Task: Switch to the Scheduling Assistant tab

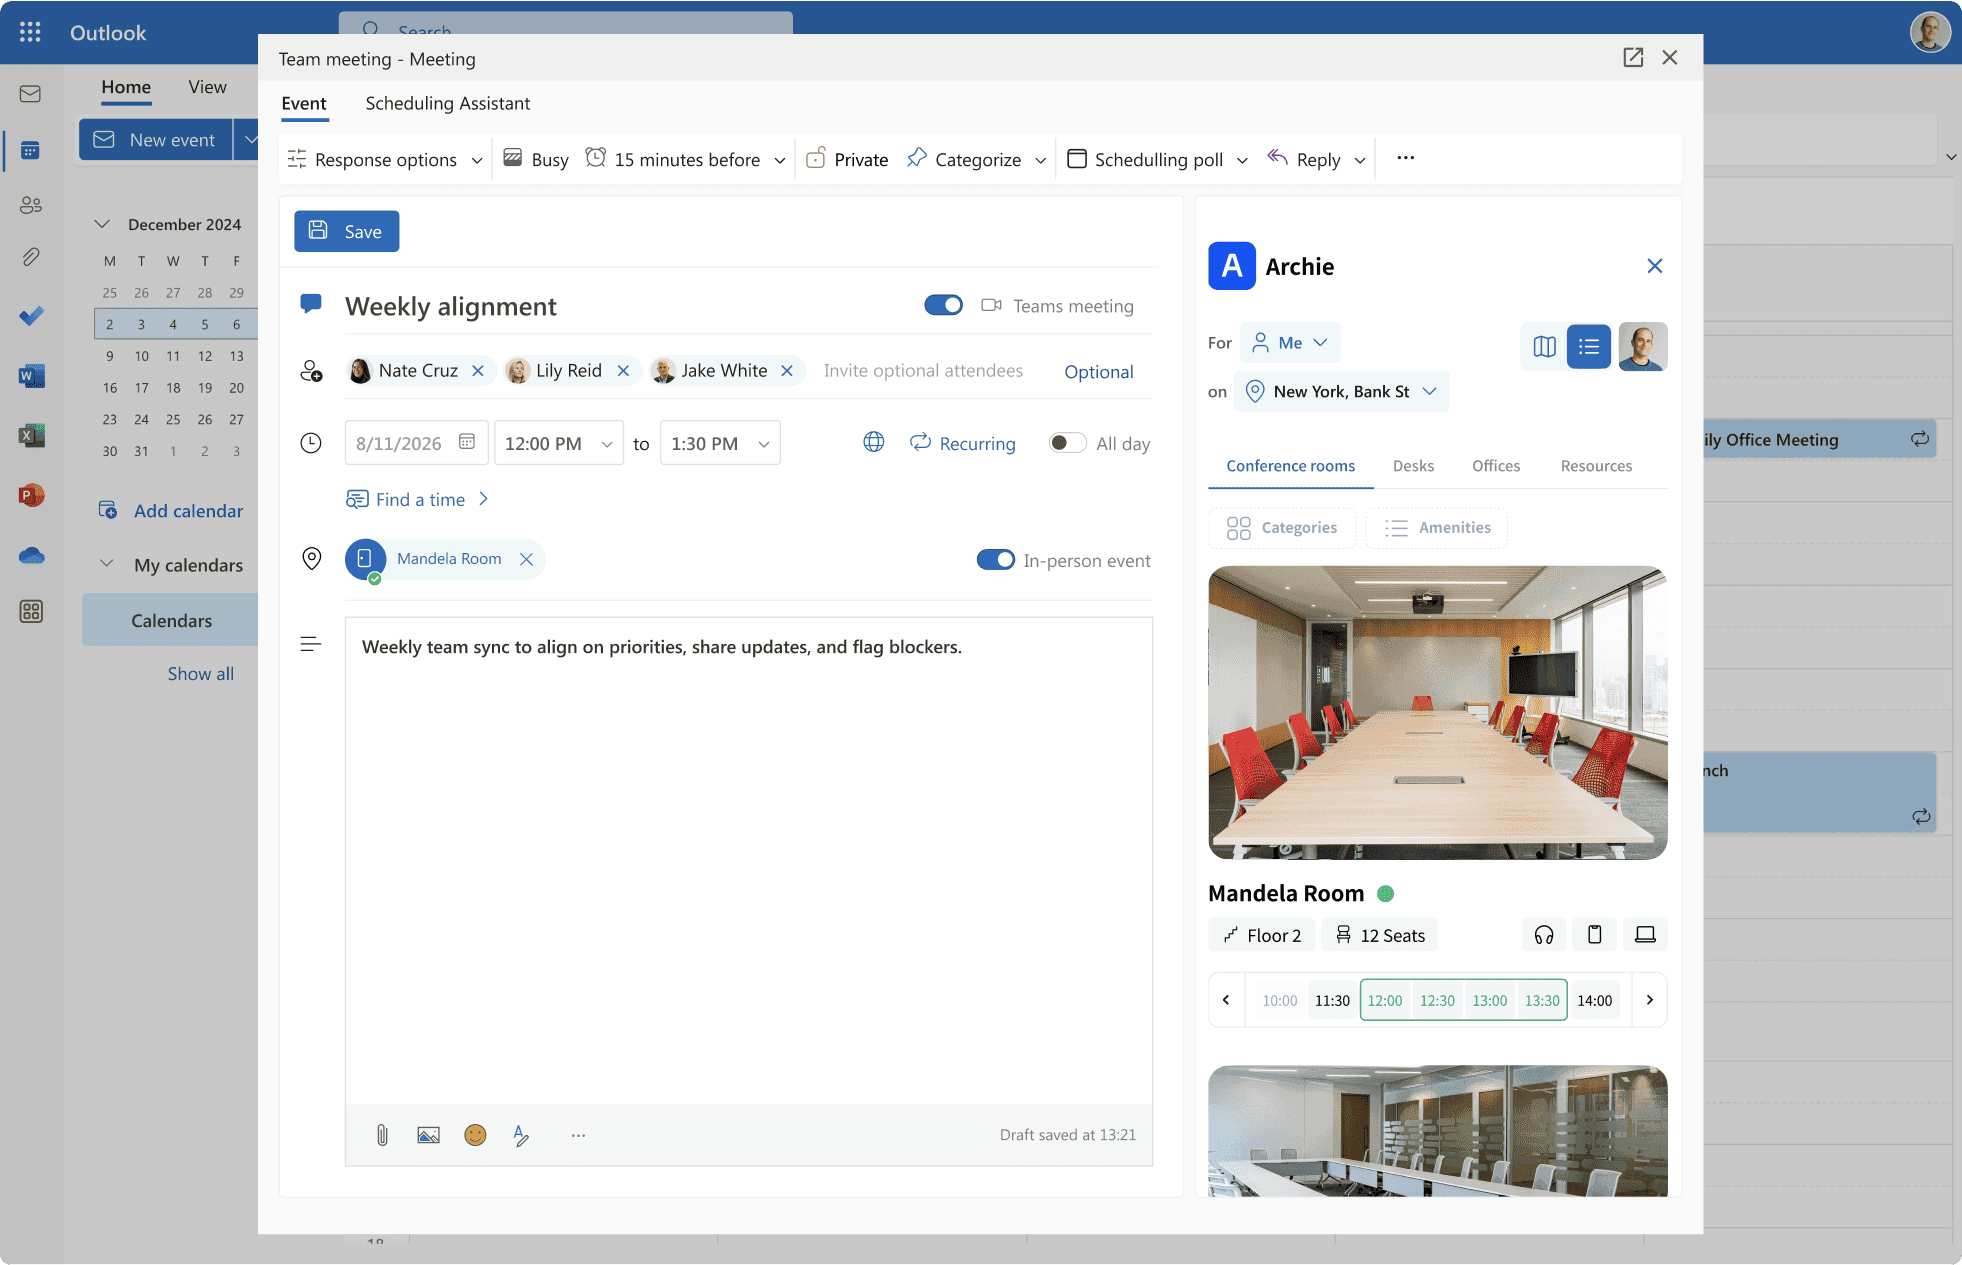Action: (x=447, y=103)
